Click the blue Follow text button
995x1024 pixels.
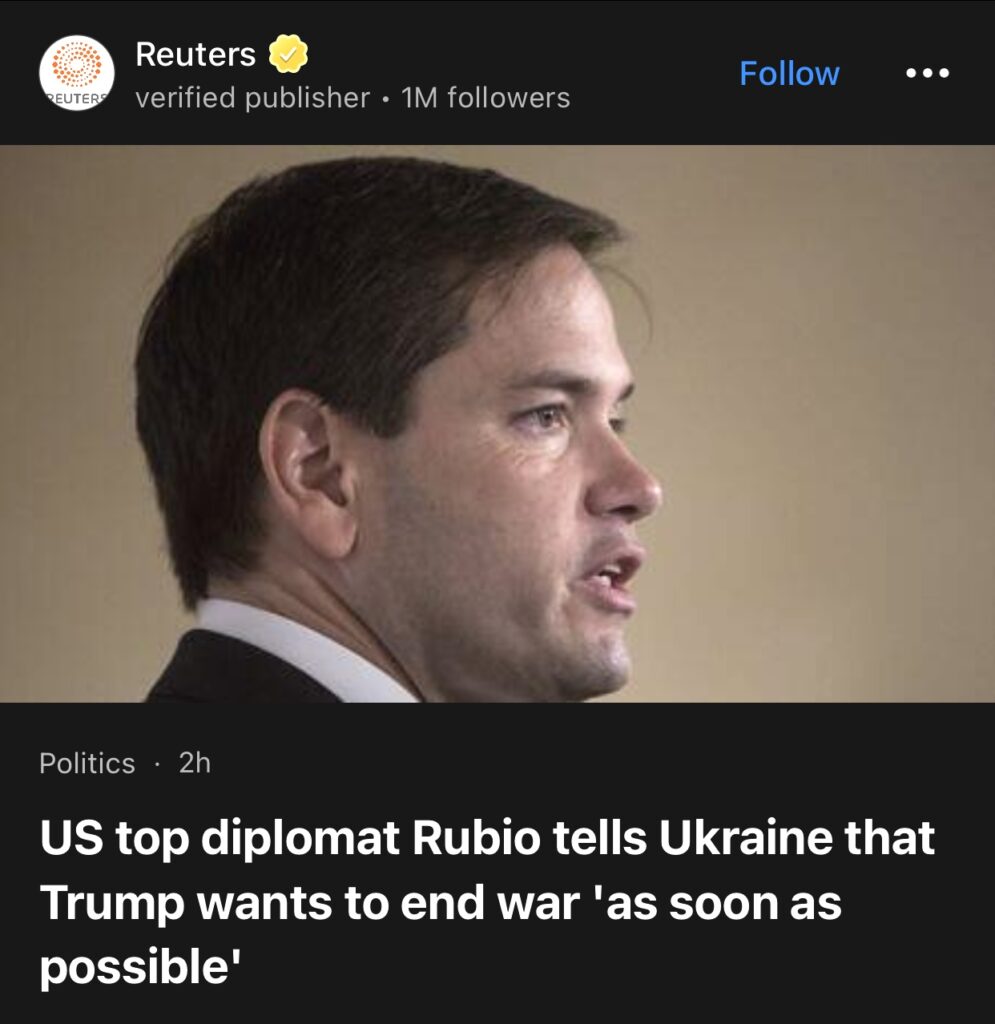click(789, 72)
